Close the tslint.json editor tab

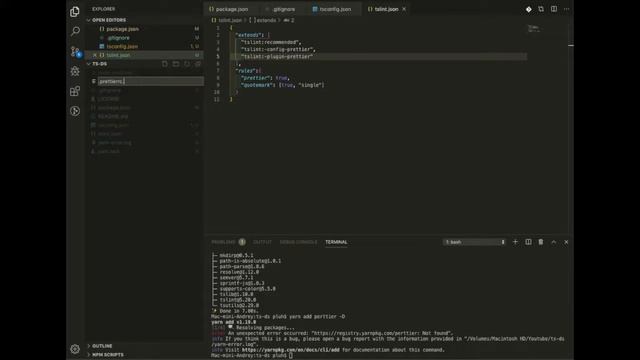(404, 9)
